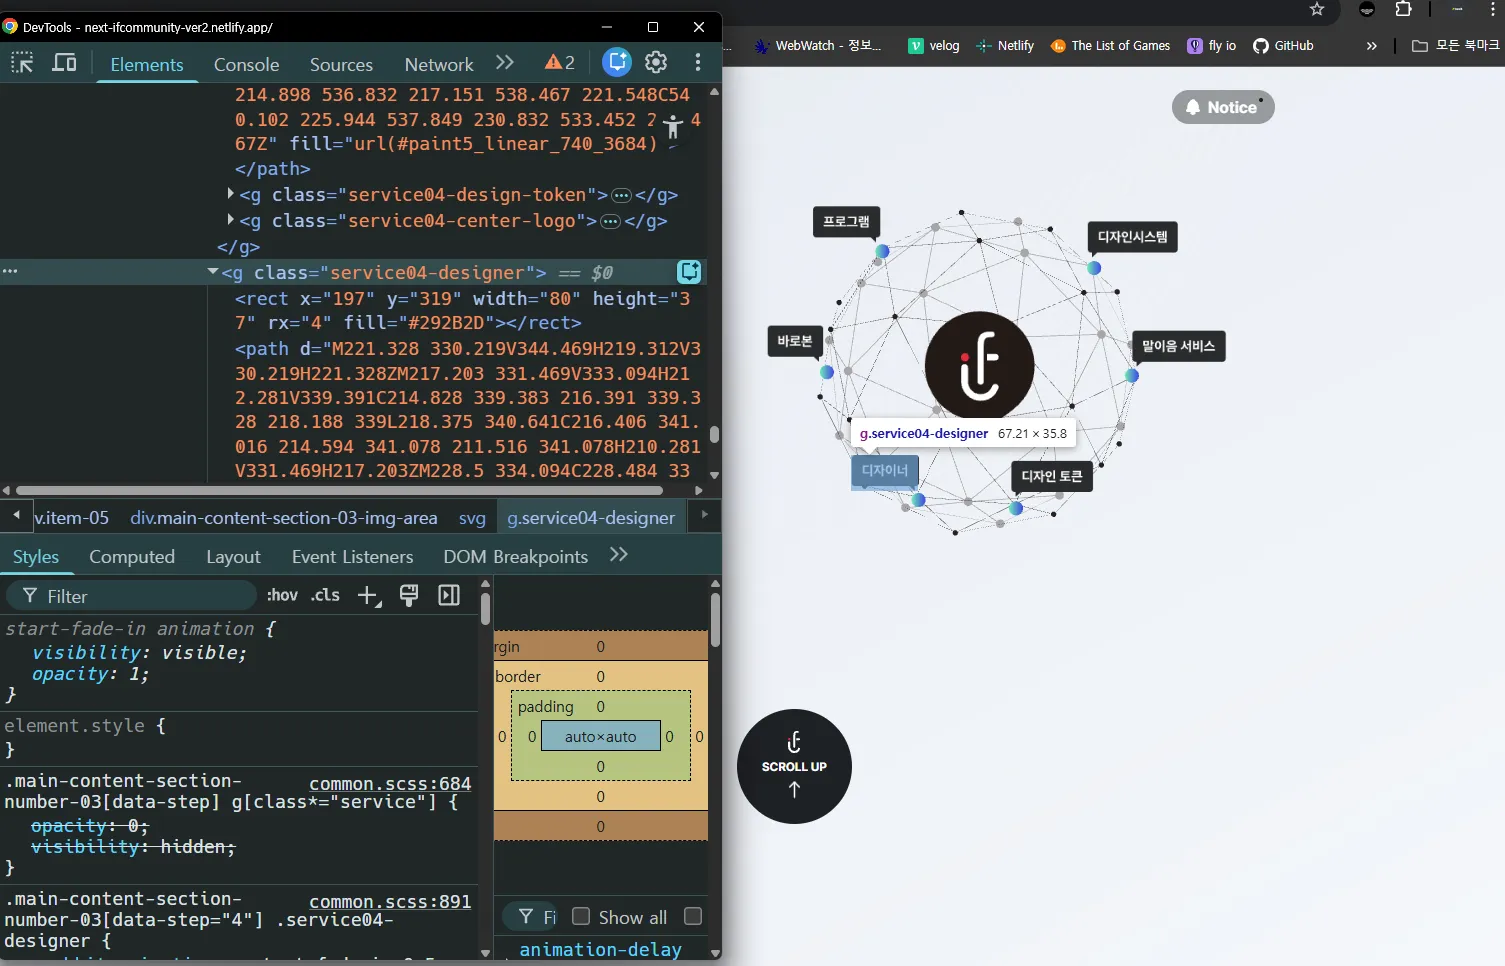The image size is (1505, 966).
Task: Expand the service04-design-token g node
Action: coord(231,194)
